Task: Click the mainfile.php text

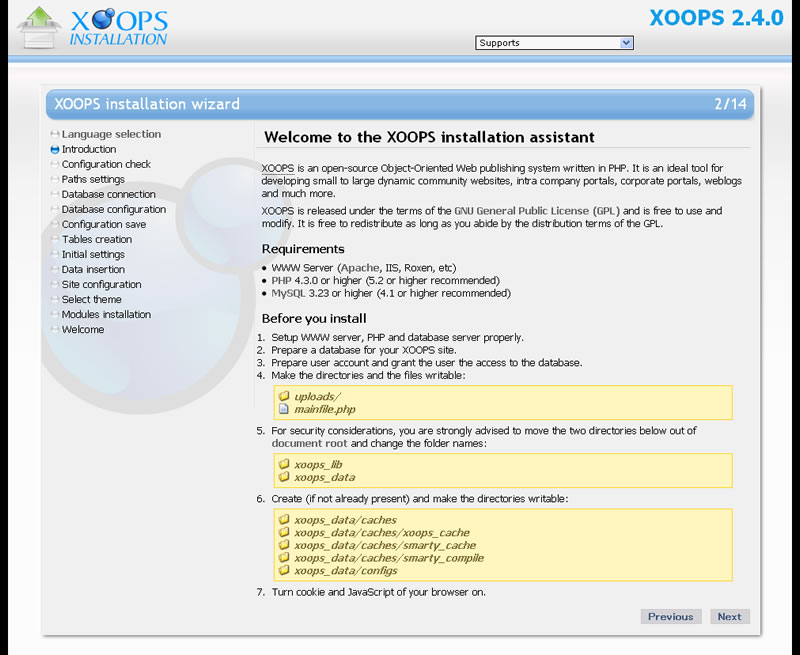Action: click(x=325, y=409)
